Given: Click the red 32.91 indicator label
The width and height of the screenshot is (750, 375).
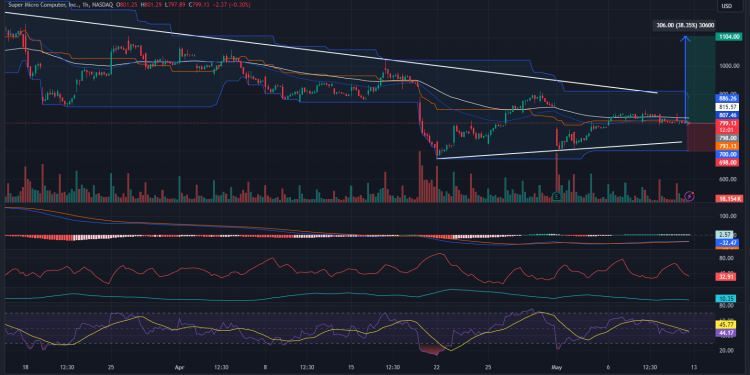Looking at the screenshot, I should coord(725,276).
